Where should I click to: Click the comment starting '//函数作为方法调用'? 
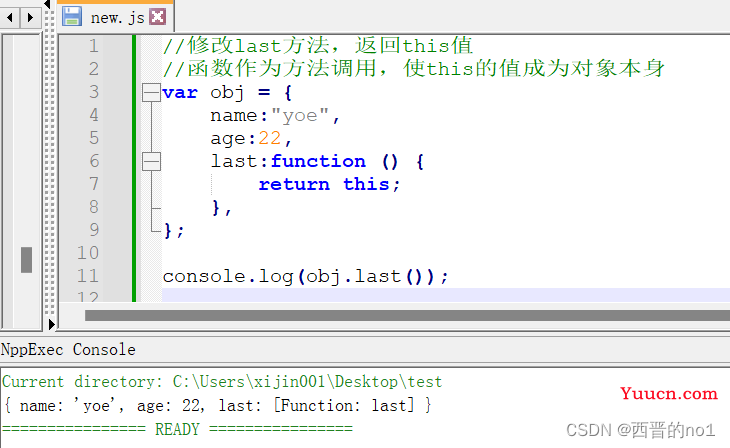[x=413, y=68]
